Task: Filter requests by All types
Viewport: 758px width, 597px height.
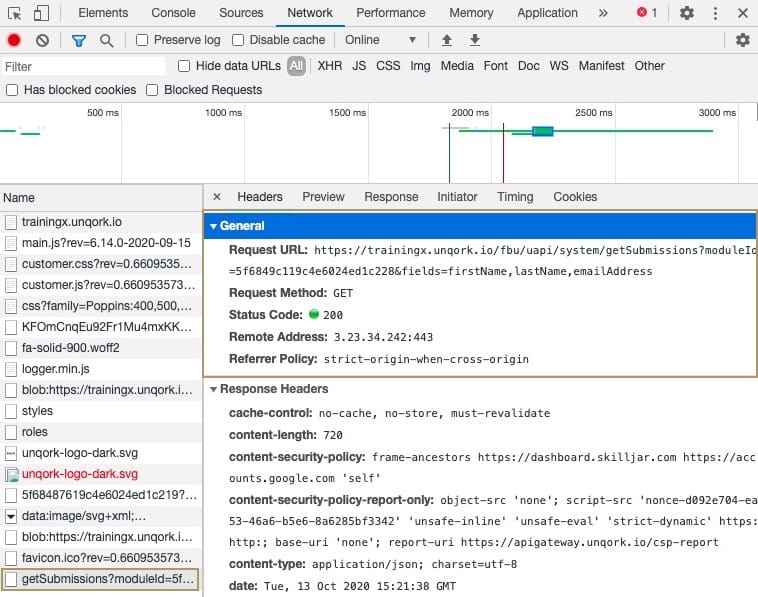Action: [x=296, y=66]
